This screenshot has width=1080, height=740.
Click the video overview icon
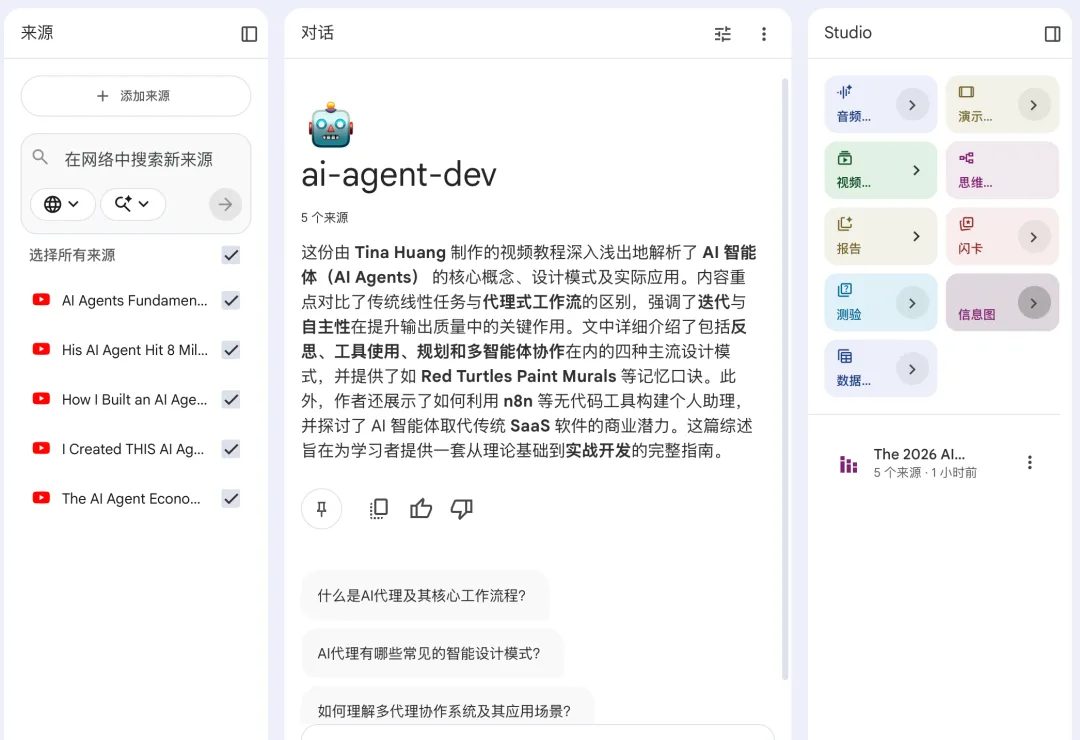point(844,158)
